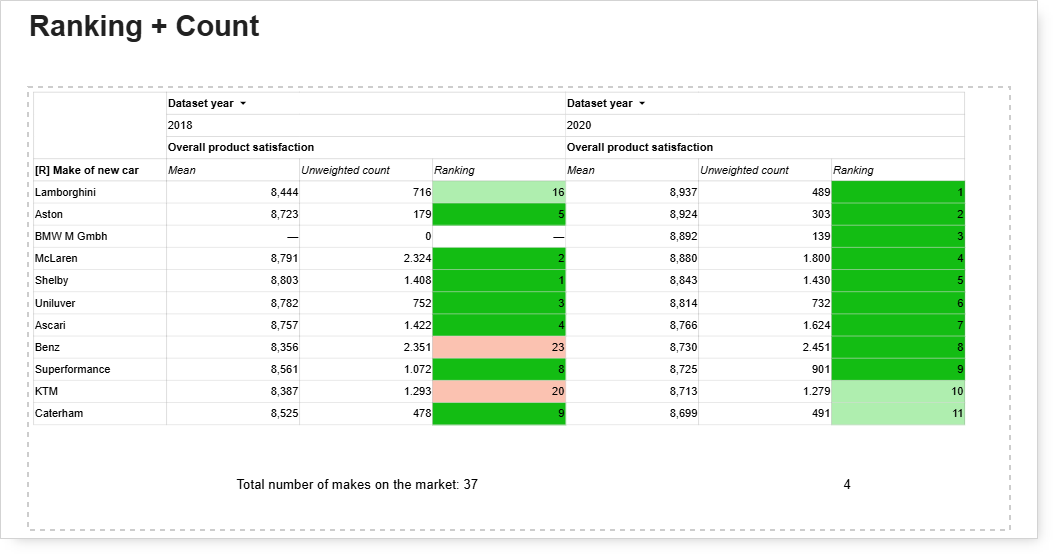This screenshot has width=1053, height=554.
Task: Click Lamborghini's 2018 ranking cell 16
Action: (x=499, y=192)
